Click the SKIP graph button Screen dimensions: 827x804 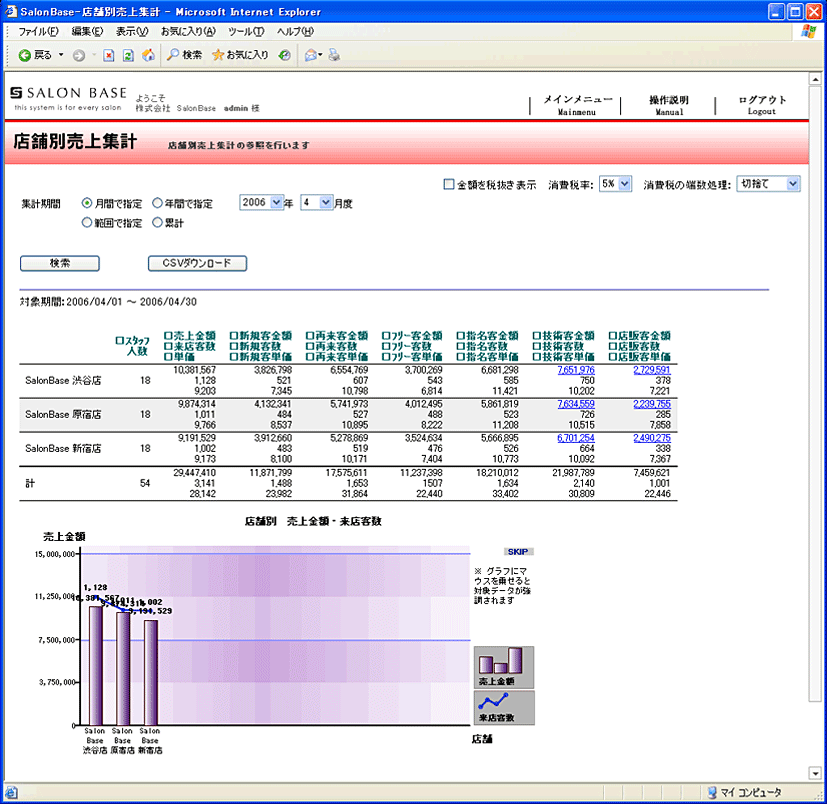pyautogui.click(x=518, y=552)
